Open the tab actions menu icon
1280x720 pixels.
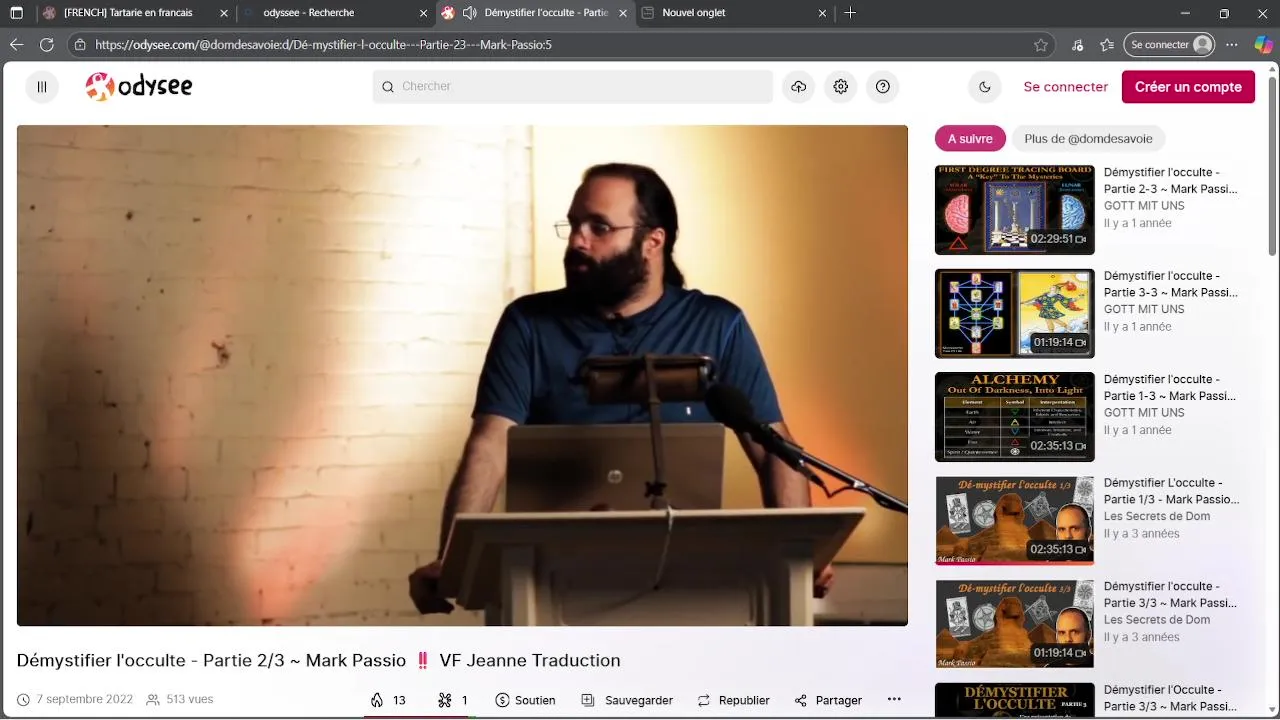tap(16, 13)
